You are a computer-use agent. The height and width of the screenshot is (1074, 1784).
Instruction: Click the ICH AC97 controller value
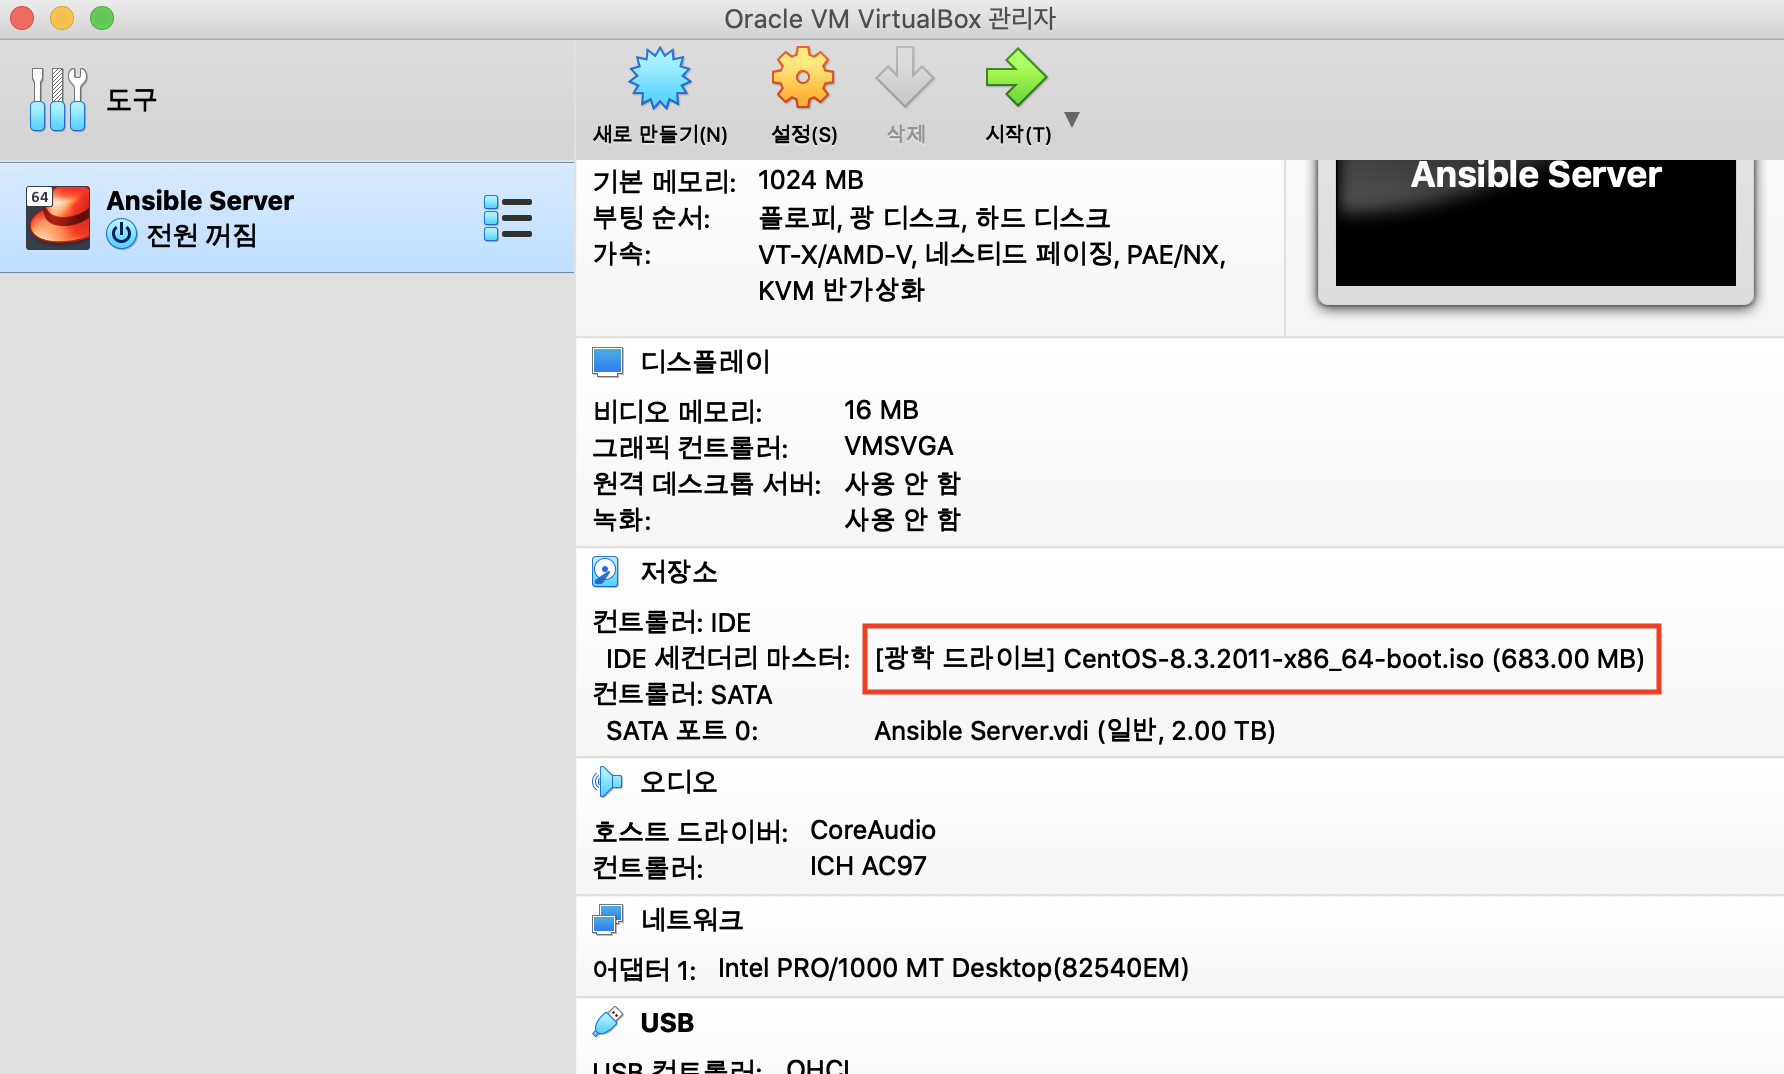[x=868, y=866]
